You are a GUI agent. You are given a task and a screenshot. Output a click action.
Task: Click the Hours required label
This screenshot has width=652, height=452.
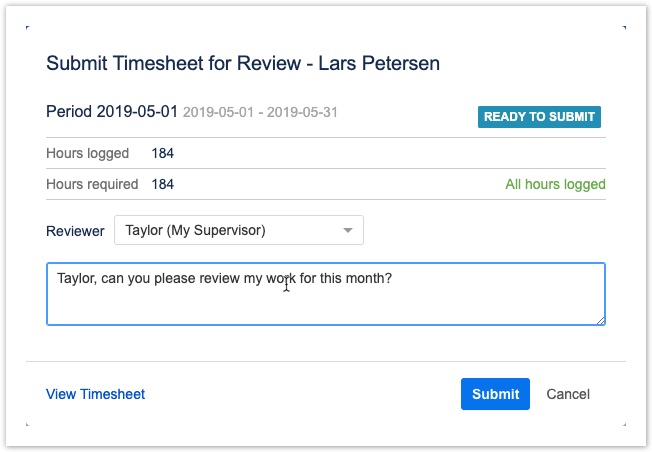click(92, 184)
